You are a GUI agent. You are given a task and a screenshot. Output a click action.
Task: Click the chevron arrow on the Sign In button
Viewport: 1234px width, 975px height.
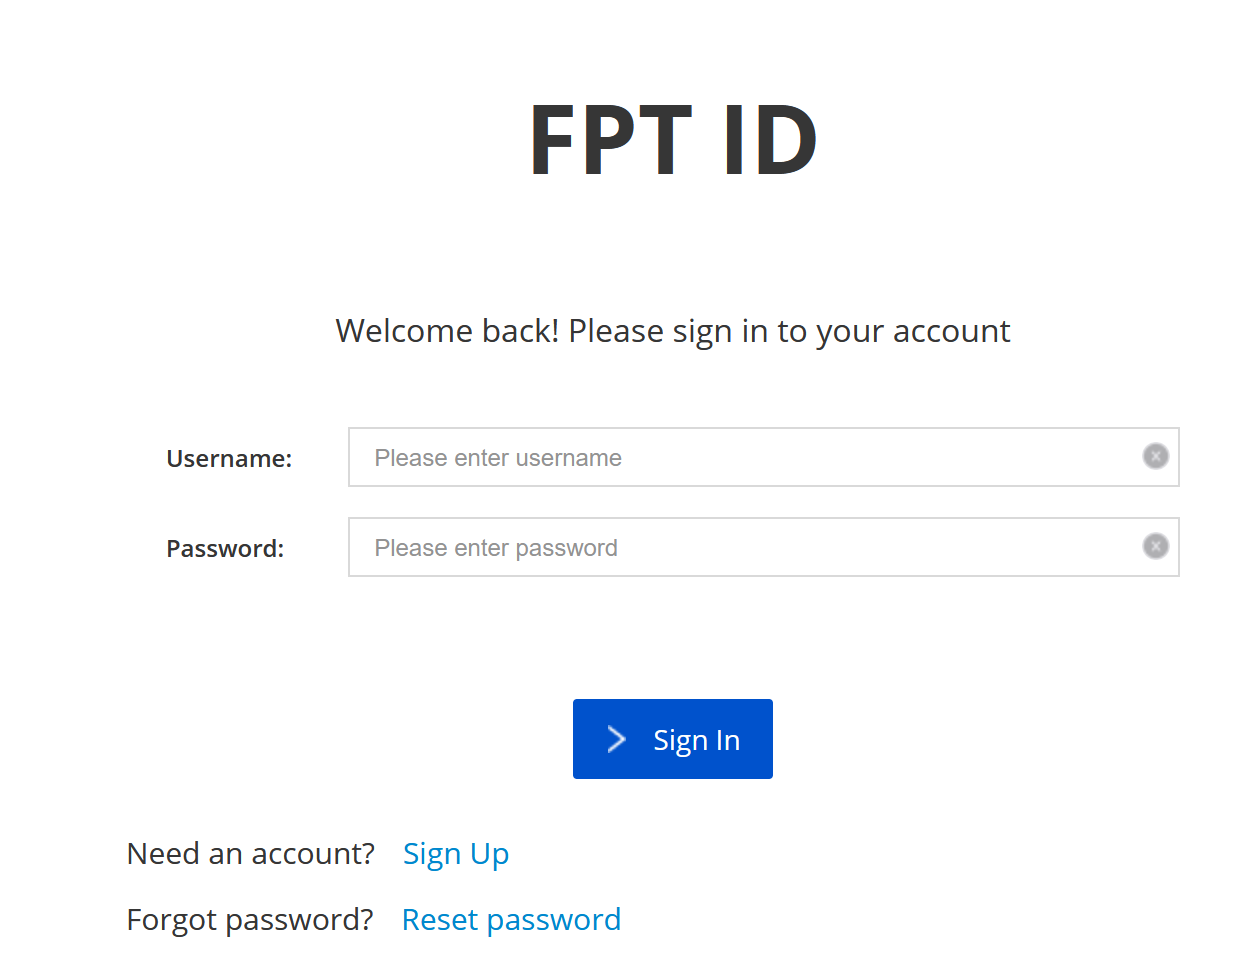tap(617, 739)
